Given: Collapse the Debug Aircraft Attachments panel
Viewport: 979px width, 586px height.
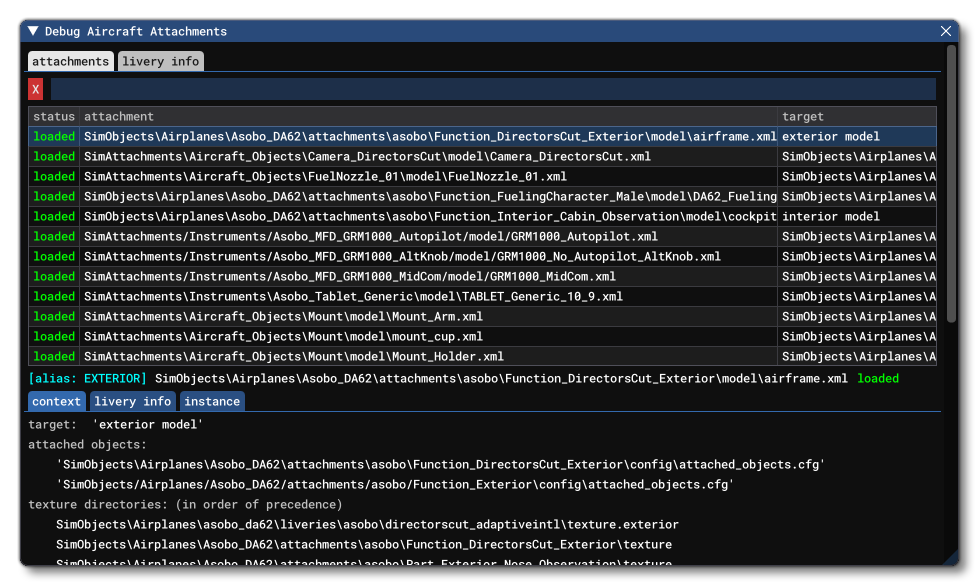Looking at the screenshot, I should (31, 30).
